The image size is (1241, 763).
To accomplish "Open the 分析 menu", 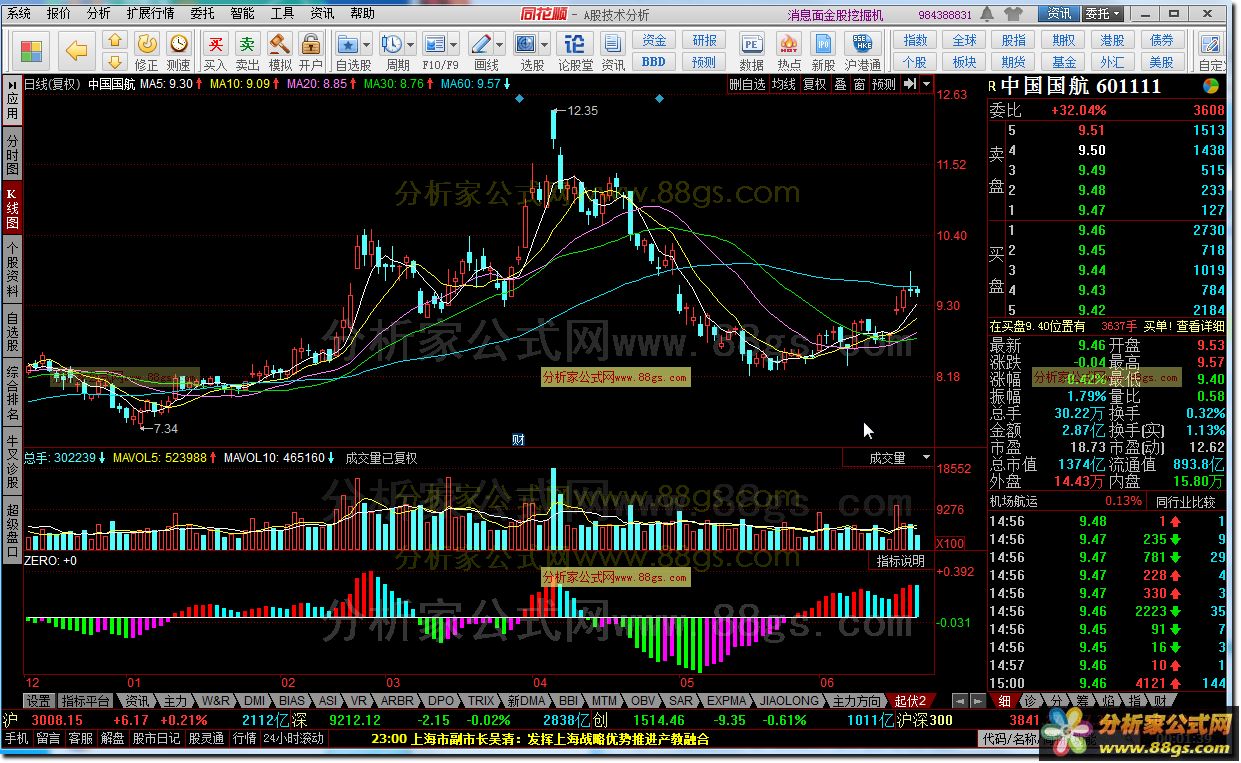I will coord(99,14).
